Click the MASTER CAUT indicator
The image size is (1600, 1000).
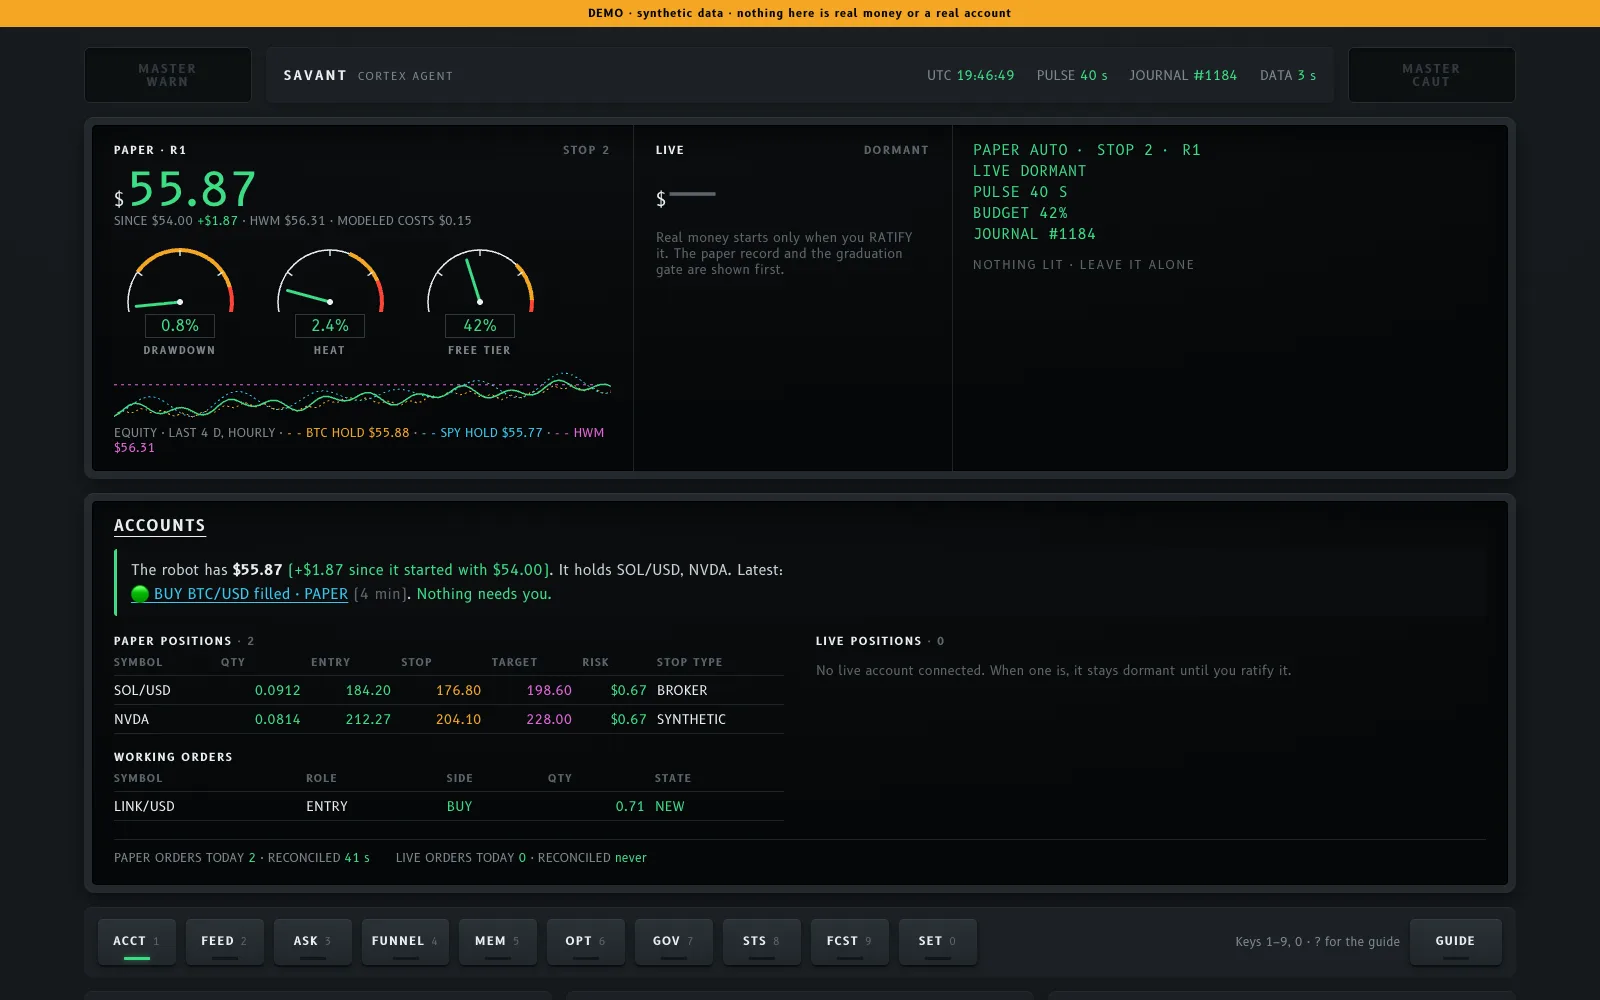[1431, 75]
